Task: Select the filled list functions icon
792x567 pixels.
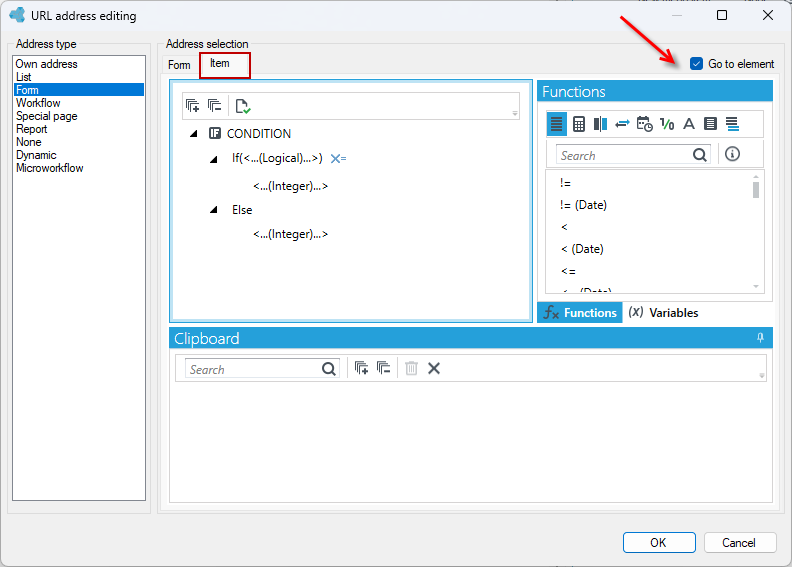Action: click(x=710, y=124)
